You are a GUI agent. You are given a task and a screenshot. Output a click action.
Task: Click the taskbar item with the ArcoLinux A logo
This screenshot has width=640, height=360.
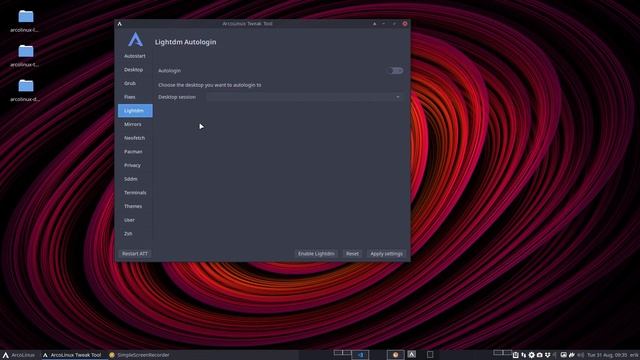[411, 355]
